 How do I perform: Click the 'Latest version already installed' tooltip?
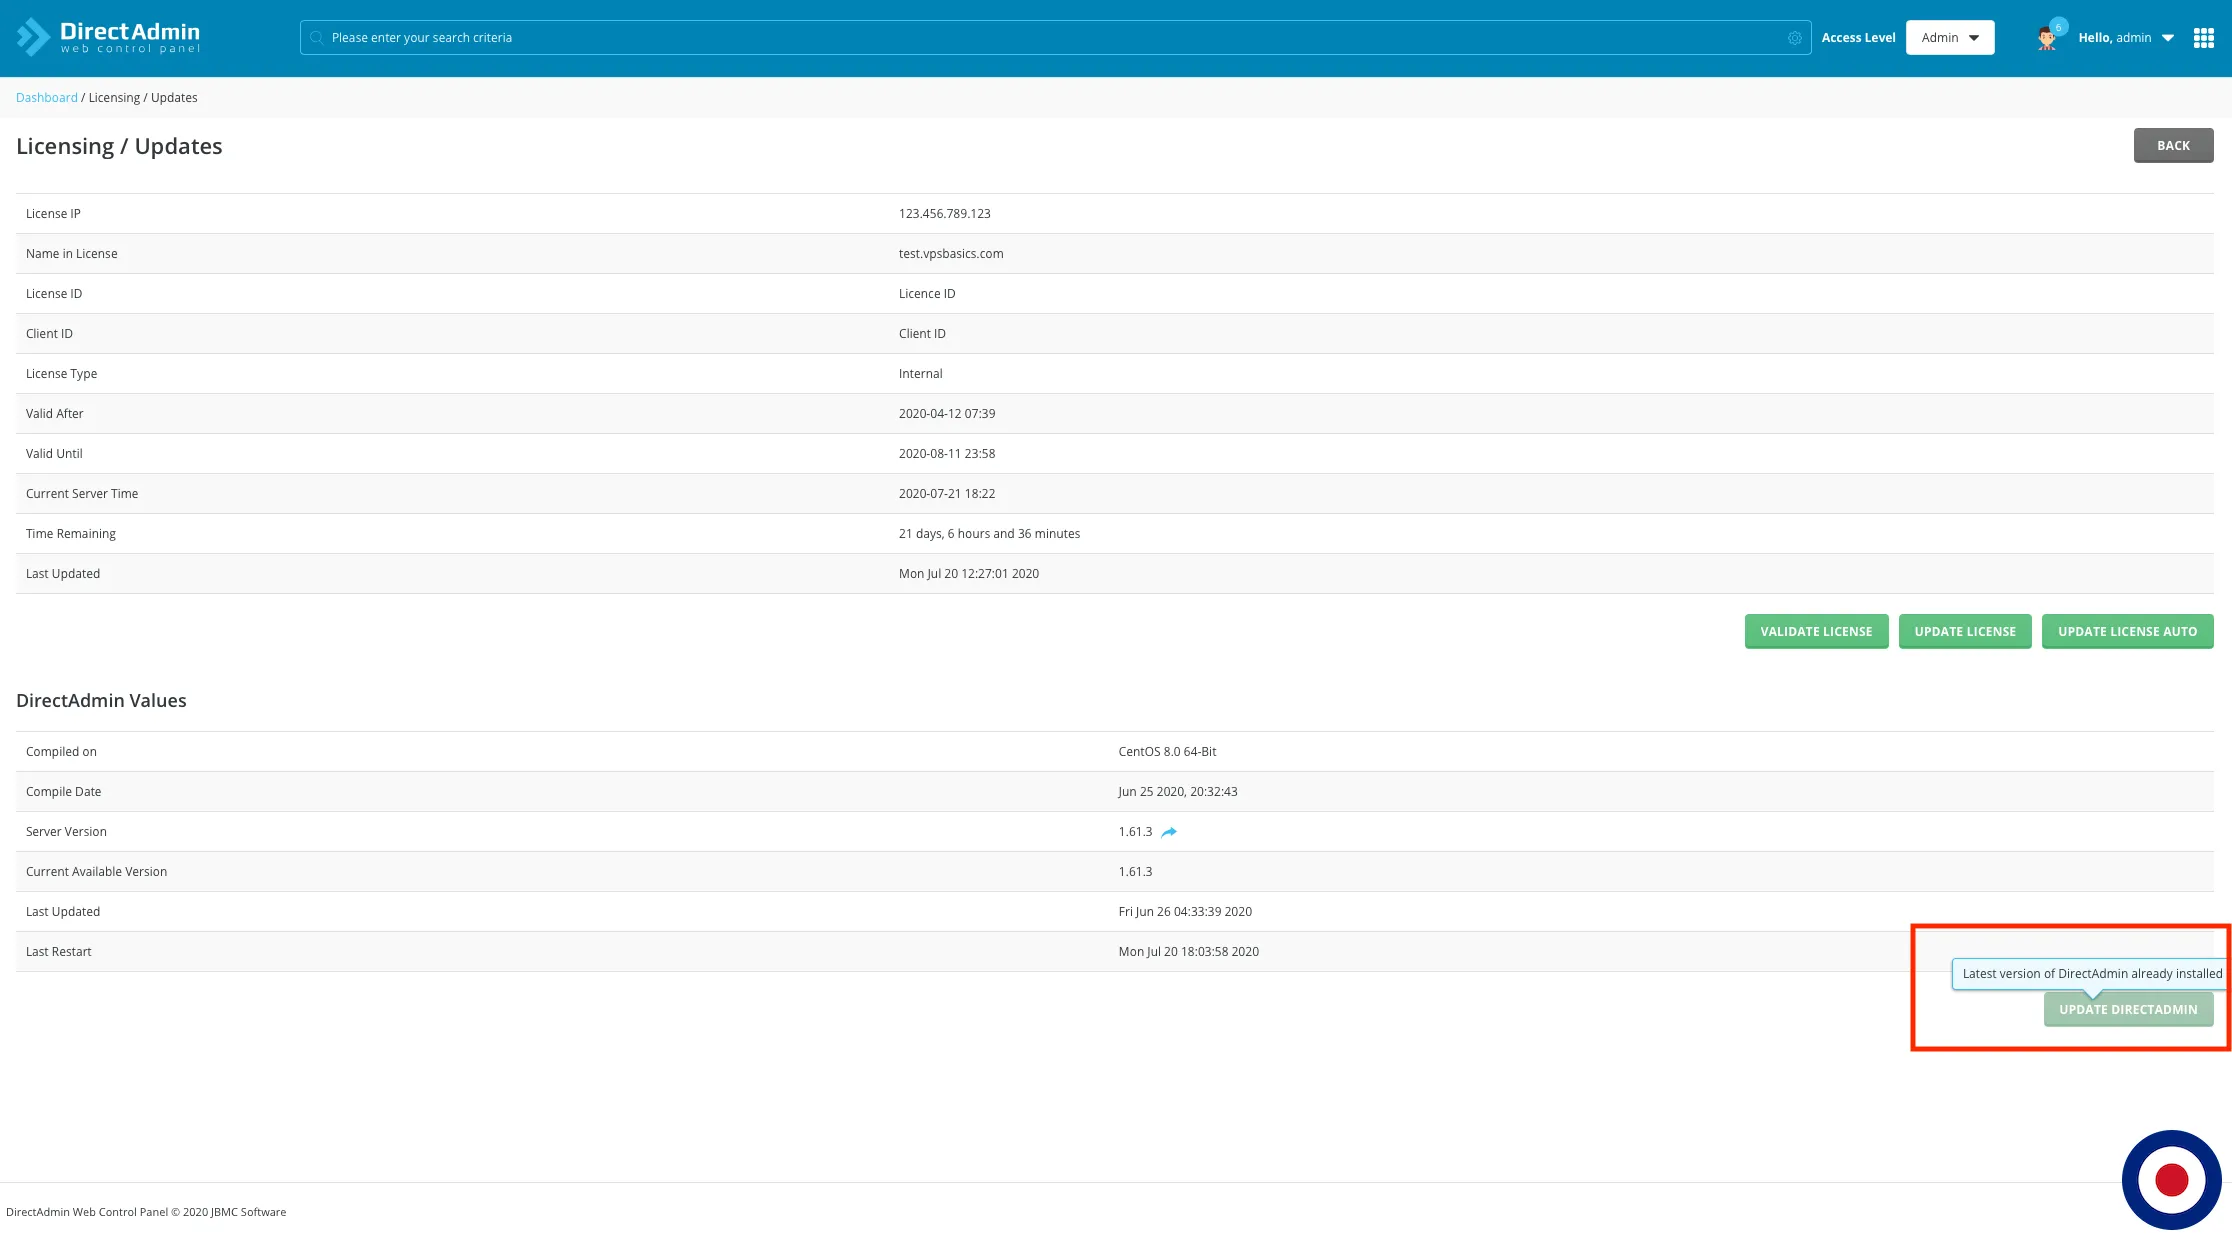click(x=2091, y=974)
